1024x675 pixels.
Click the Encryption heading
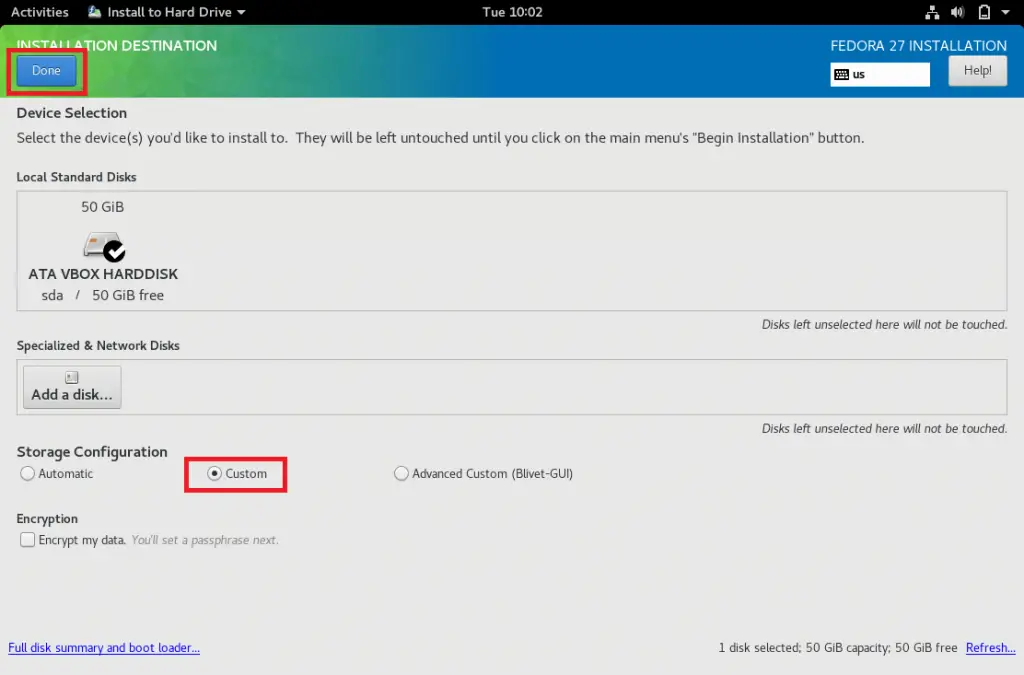[47, 519]
